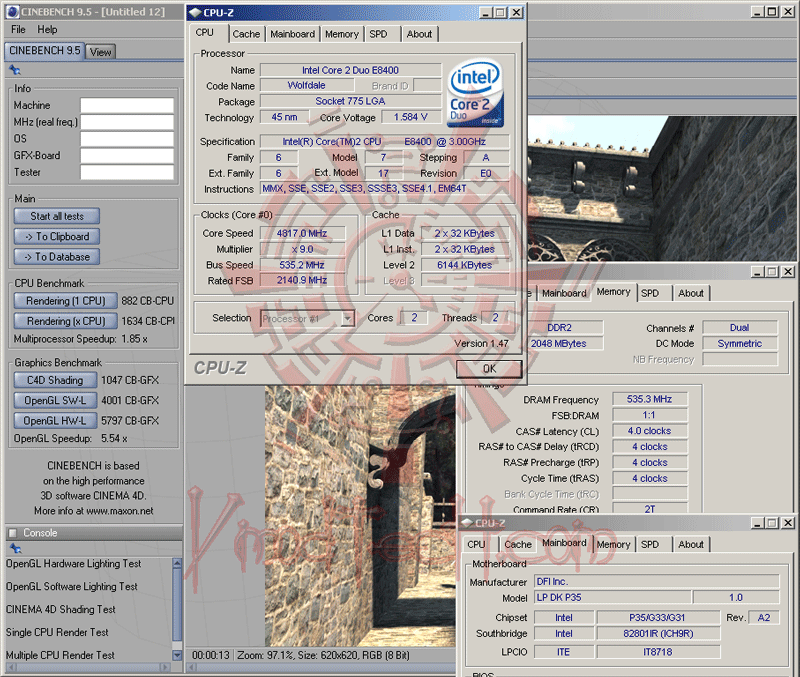This screenshot has width=800, height=677.
Task: Click the render time status '00:00:13'
Action: point(211,655)
